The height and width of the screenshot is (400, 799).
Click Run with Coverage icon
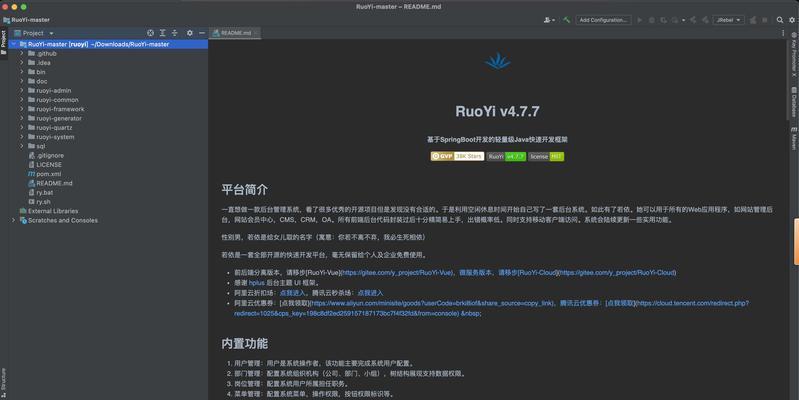pos(663,20)
